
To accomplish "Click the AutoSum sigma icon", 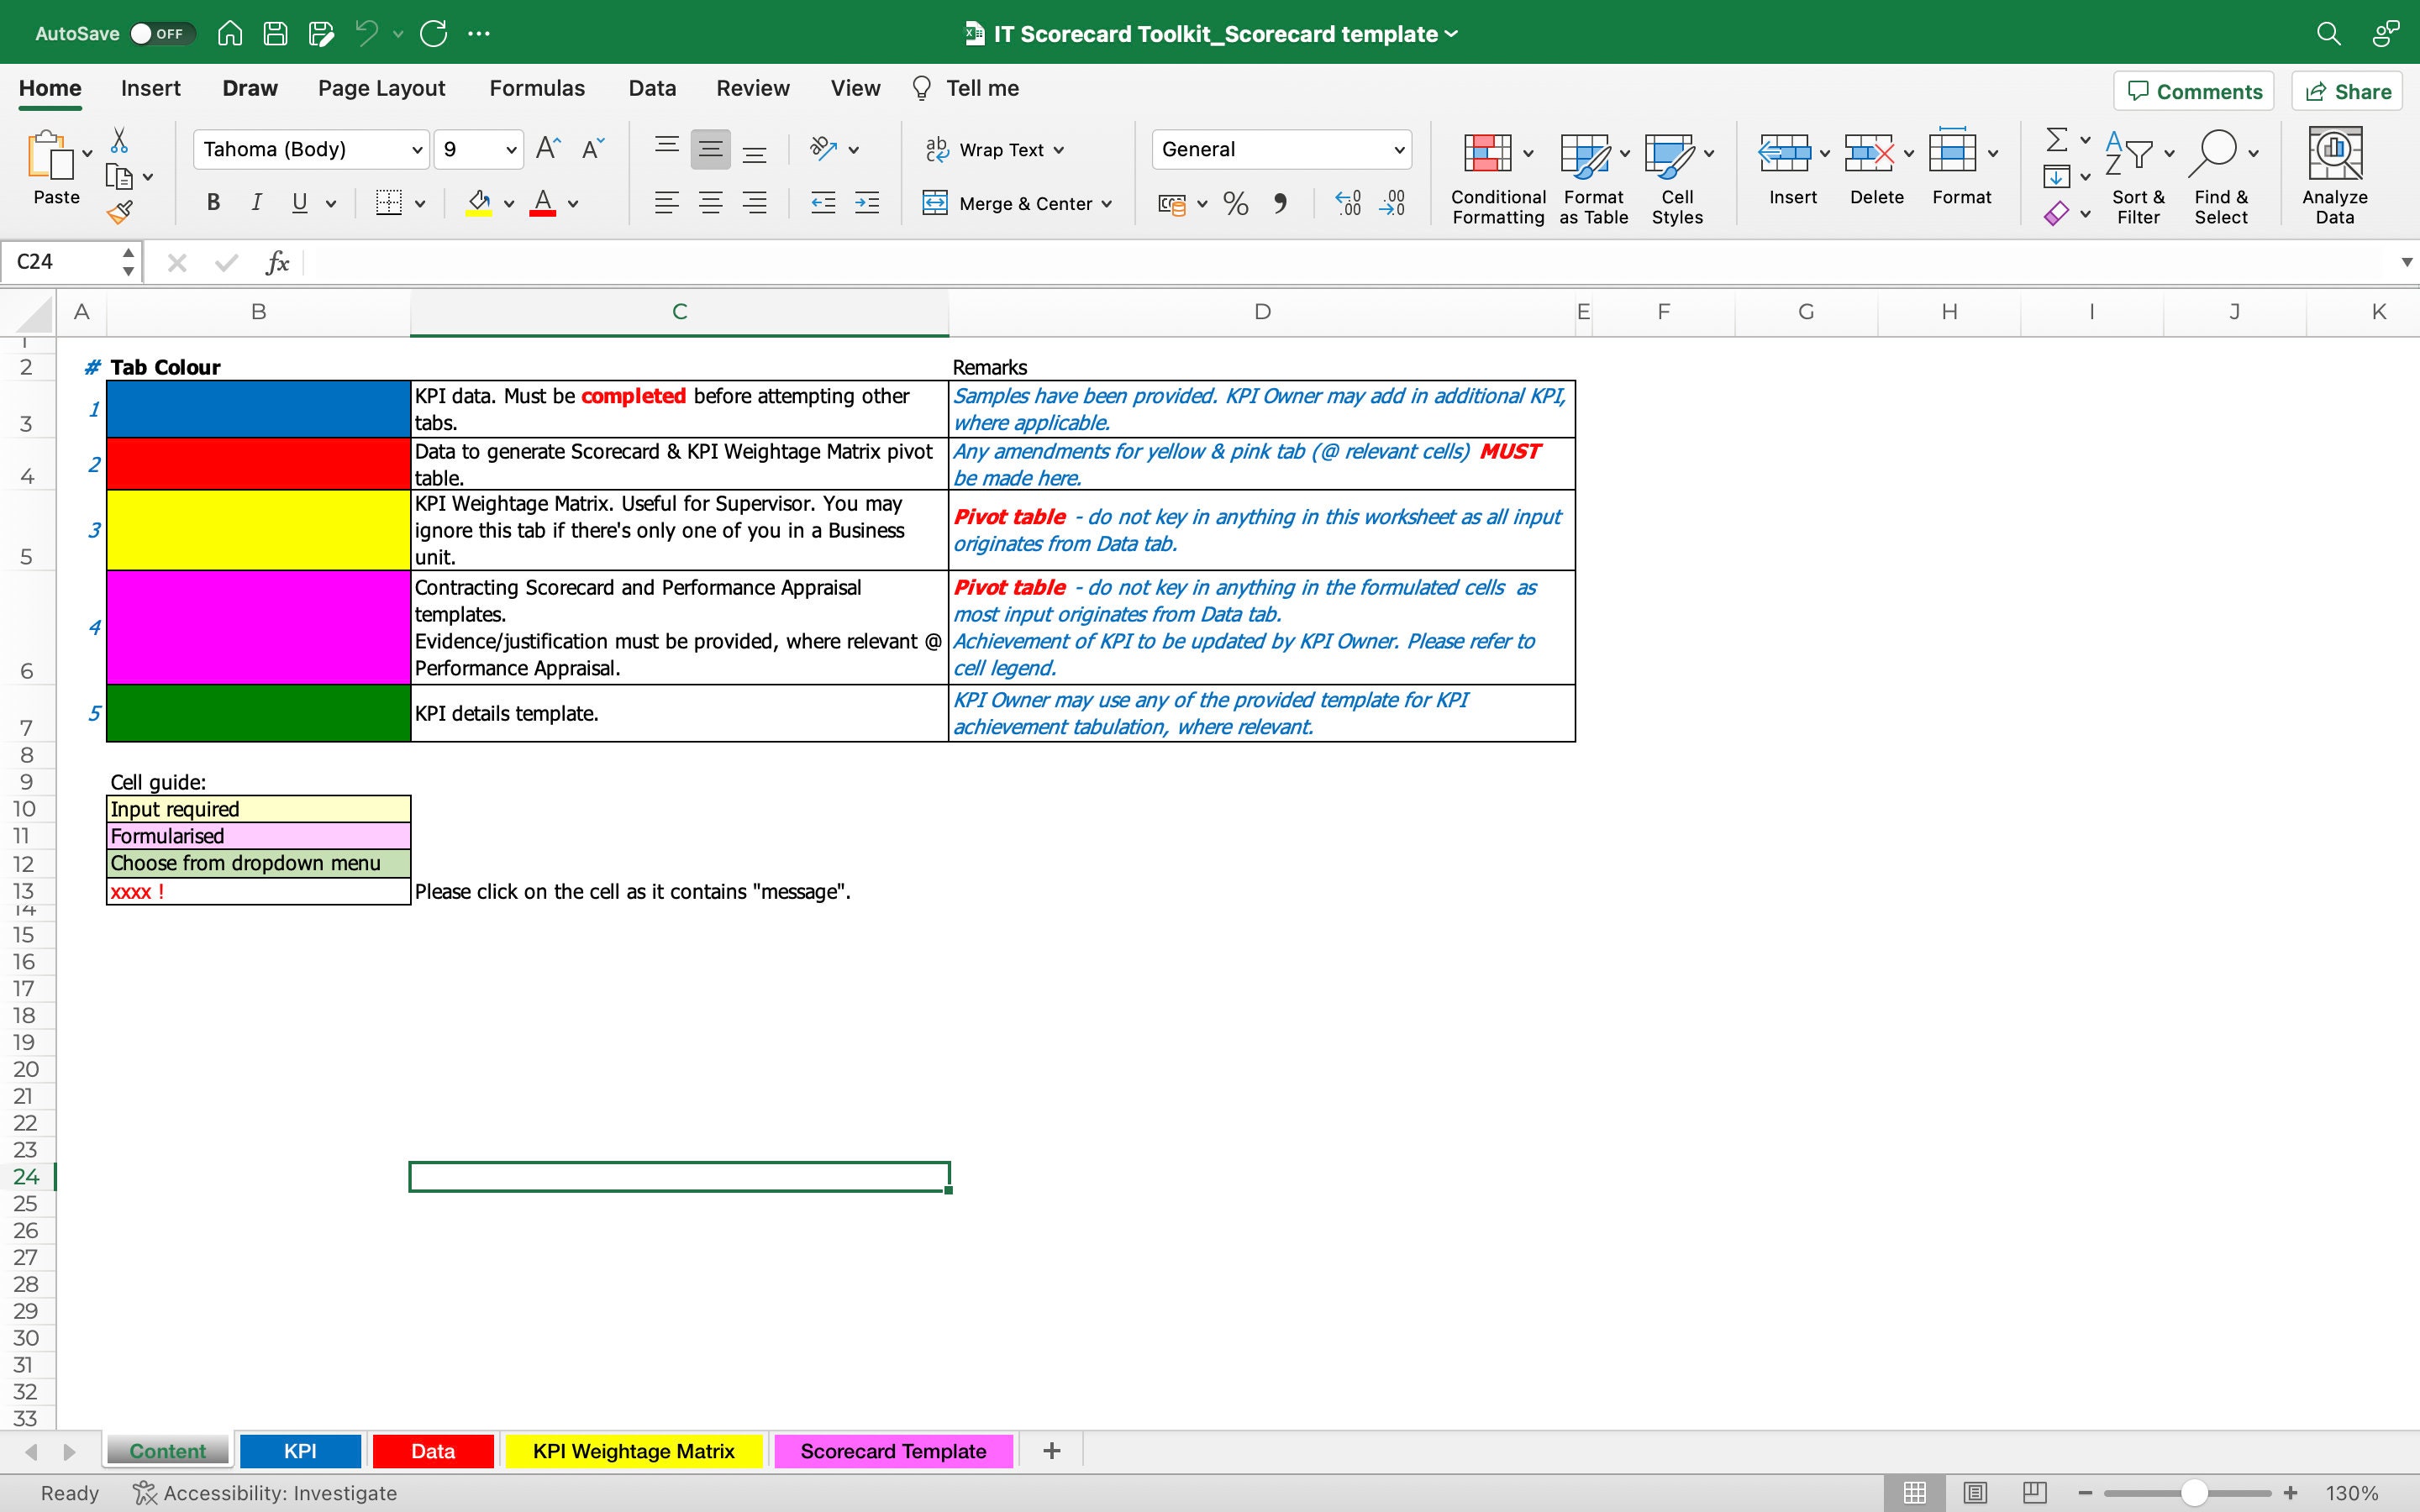I will click(2056, 139).
